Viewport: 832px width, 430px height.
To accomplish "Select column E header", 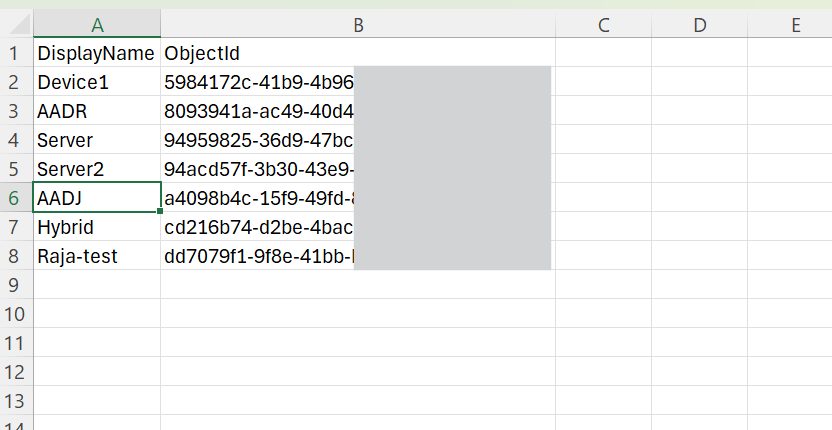I will tap(790, 24).
